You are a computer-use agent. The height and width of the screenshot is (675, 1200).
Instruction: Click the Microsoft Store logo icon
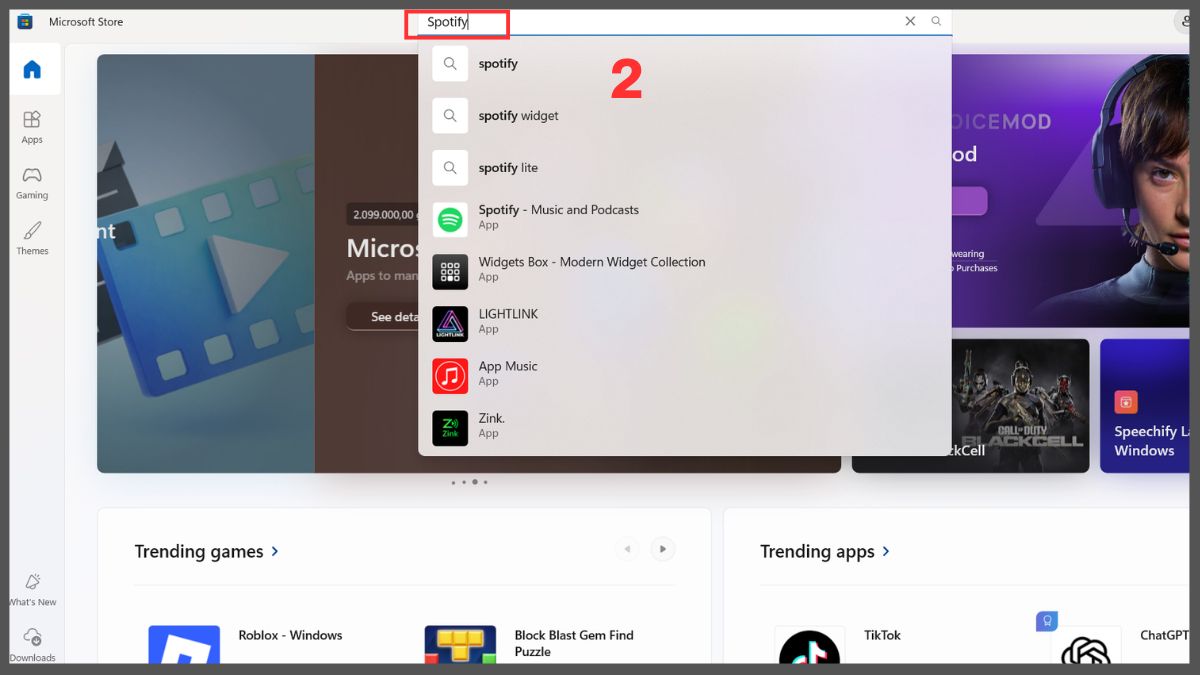point(25,21)
